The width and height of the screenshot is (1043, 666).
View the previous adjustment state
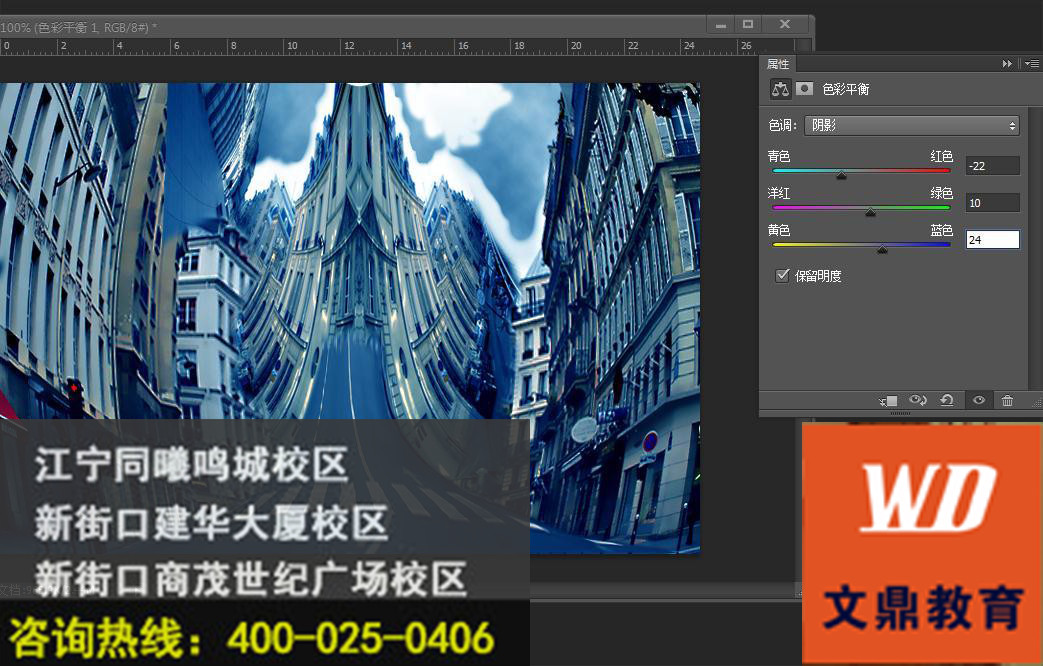(x=918, y=401)
